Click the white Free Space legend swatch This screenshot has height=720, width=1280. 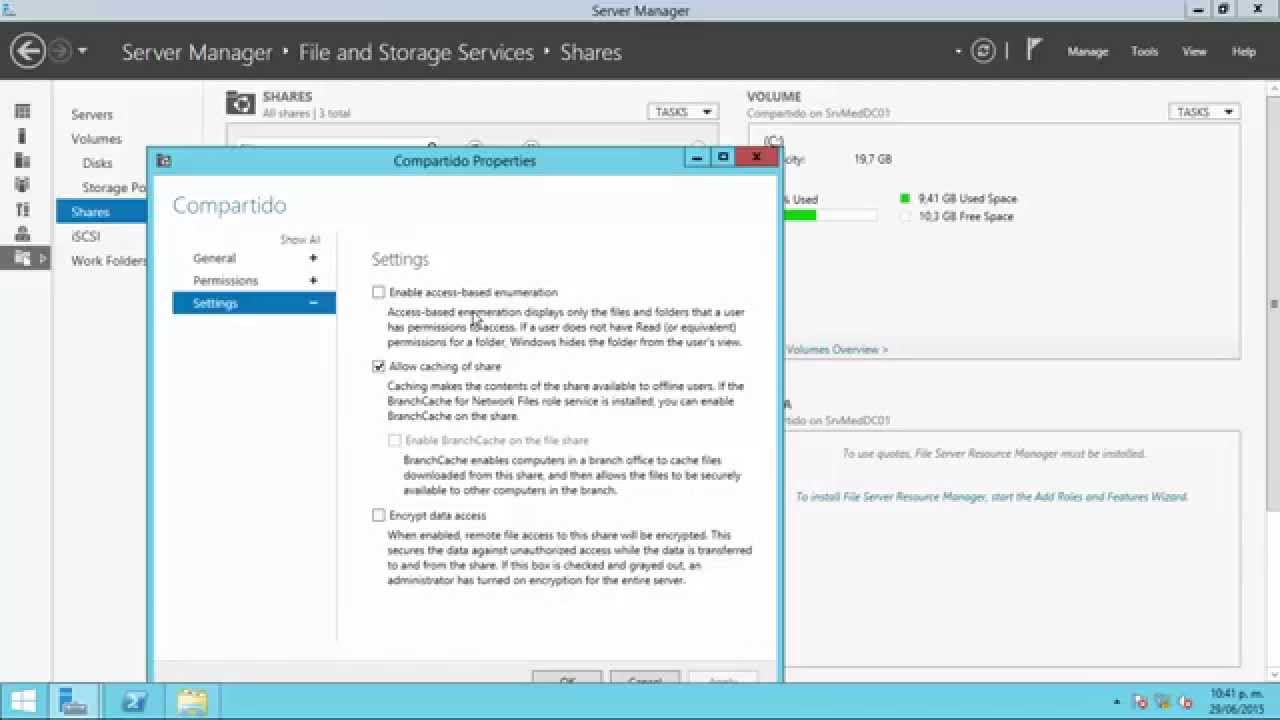[x=905, y=216]
